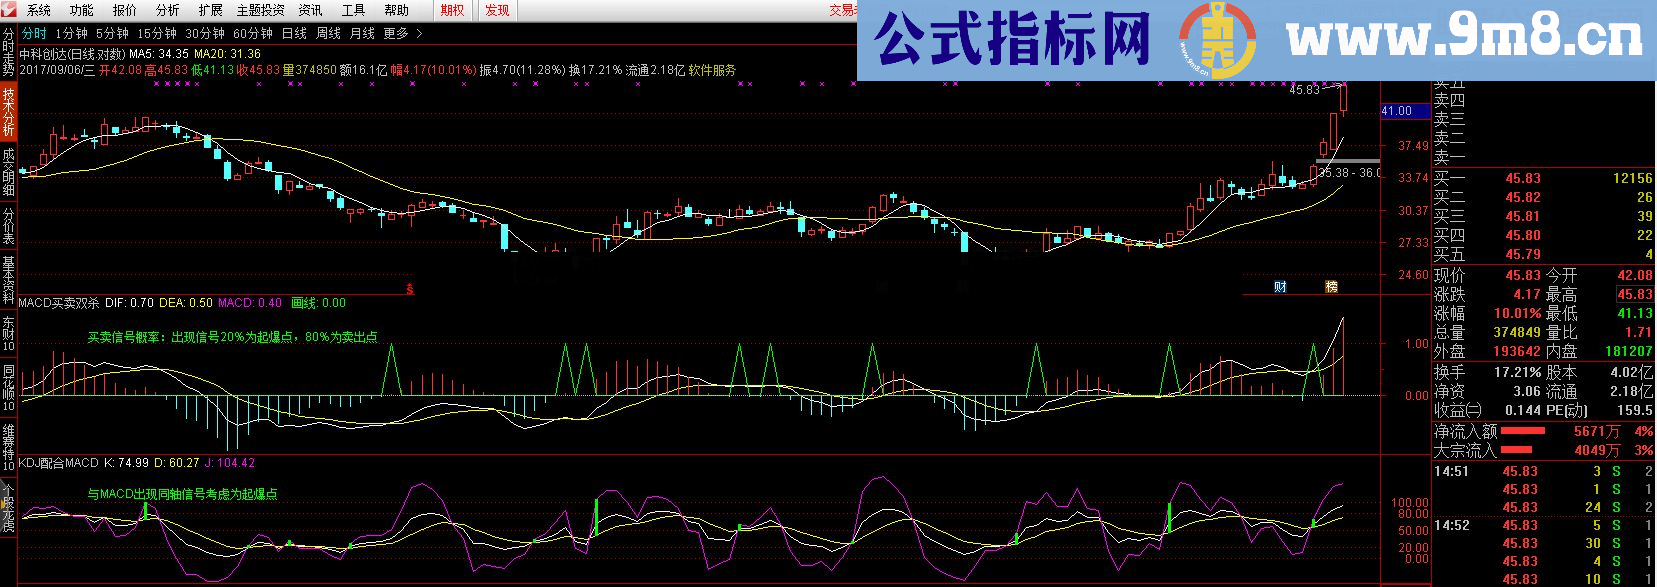Click the 14:51 trade tick row
This screenshot has height=587, width=1657.
pyautogui.click(x=1544, y=471)
